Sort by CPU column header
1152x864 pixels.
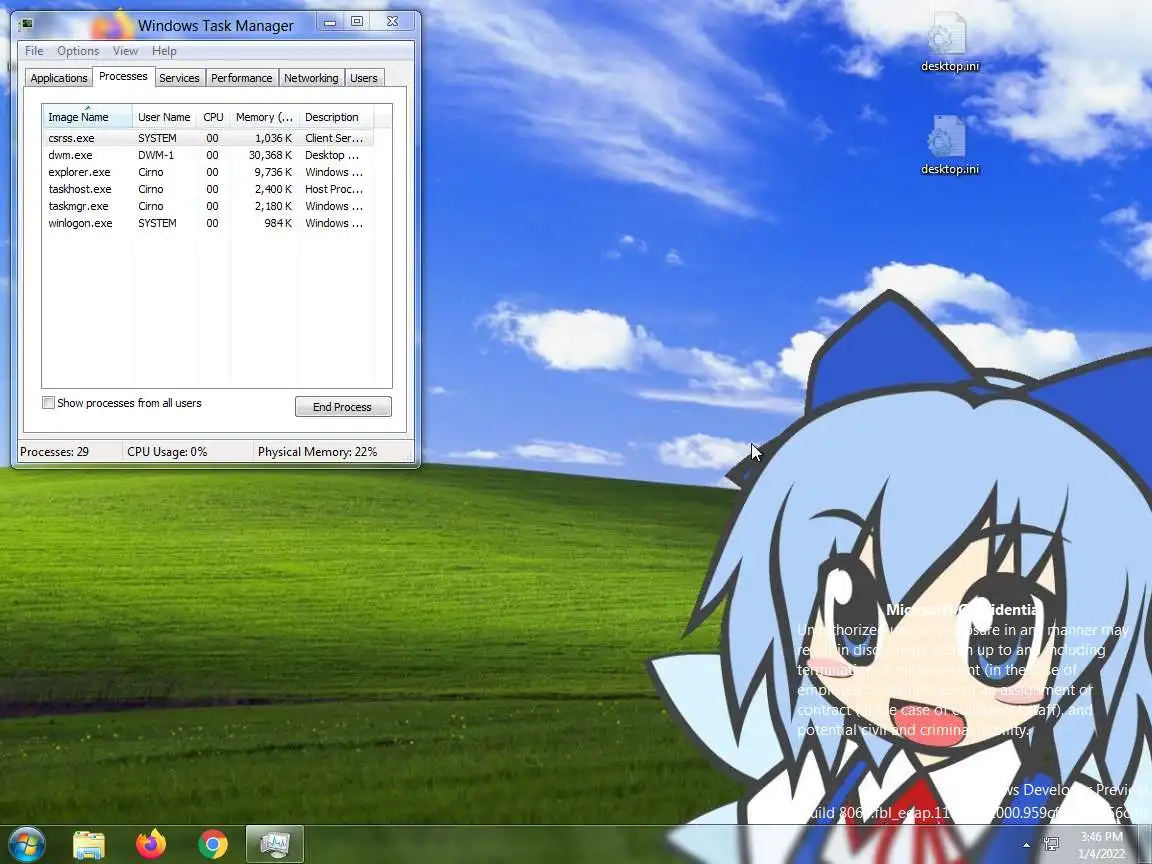(x=213, y=117)
